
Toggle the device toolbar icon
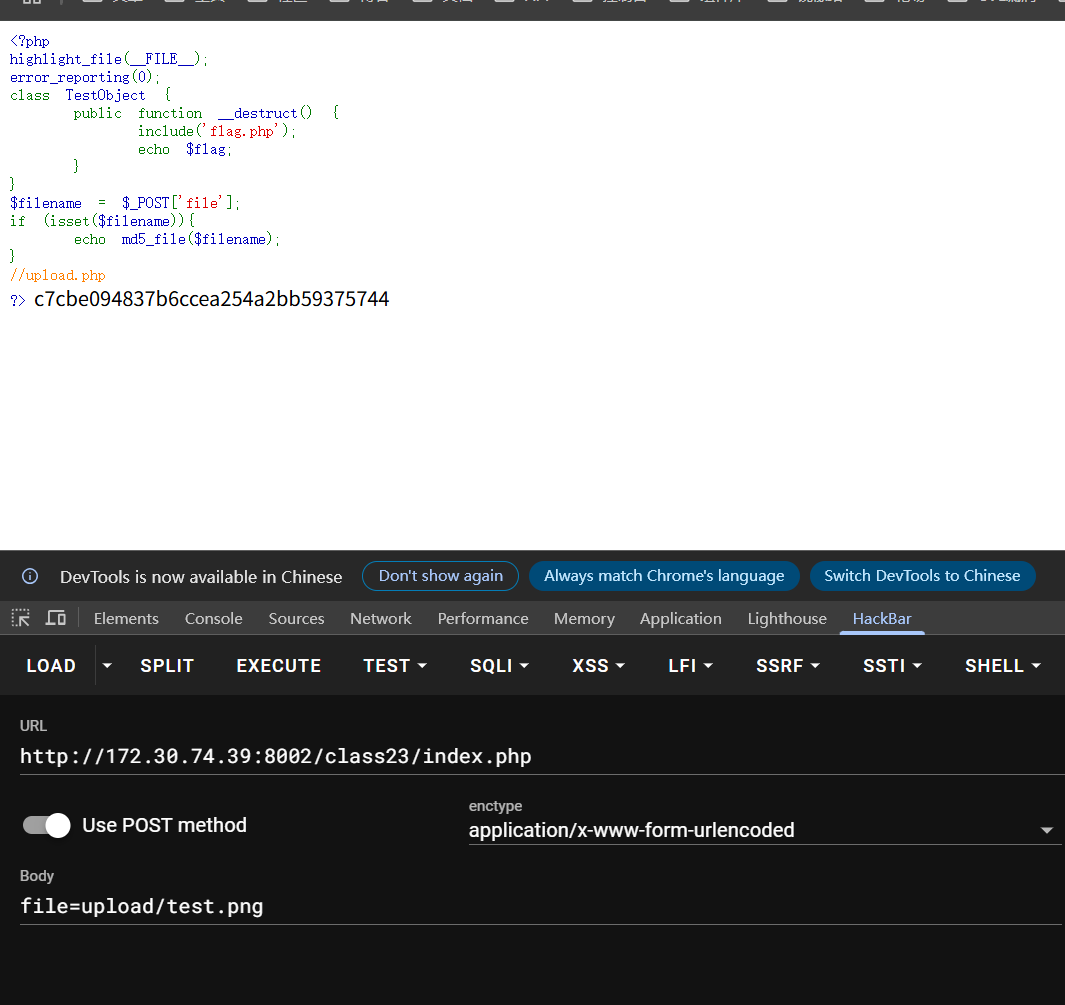pyautogui.click(x=56, y=618)
